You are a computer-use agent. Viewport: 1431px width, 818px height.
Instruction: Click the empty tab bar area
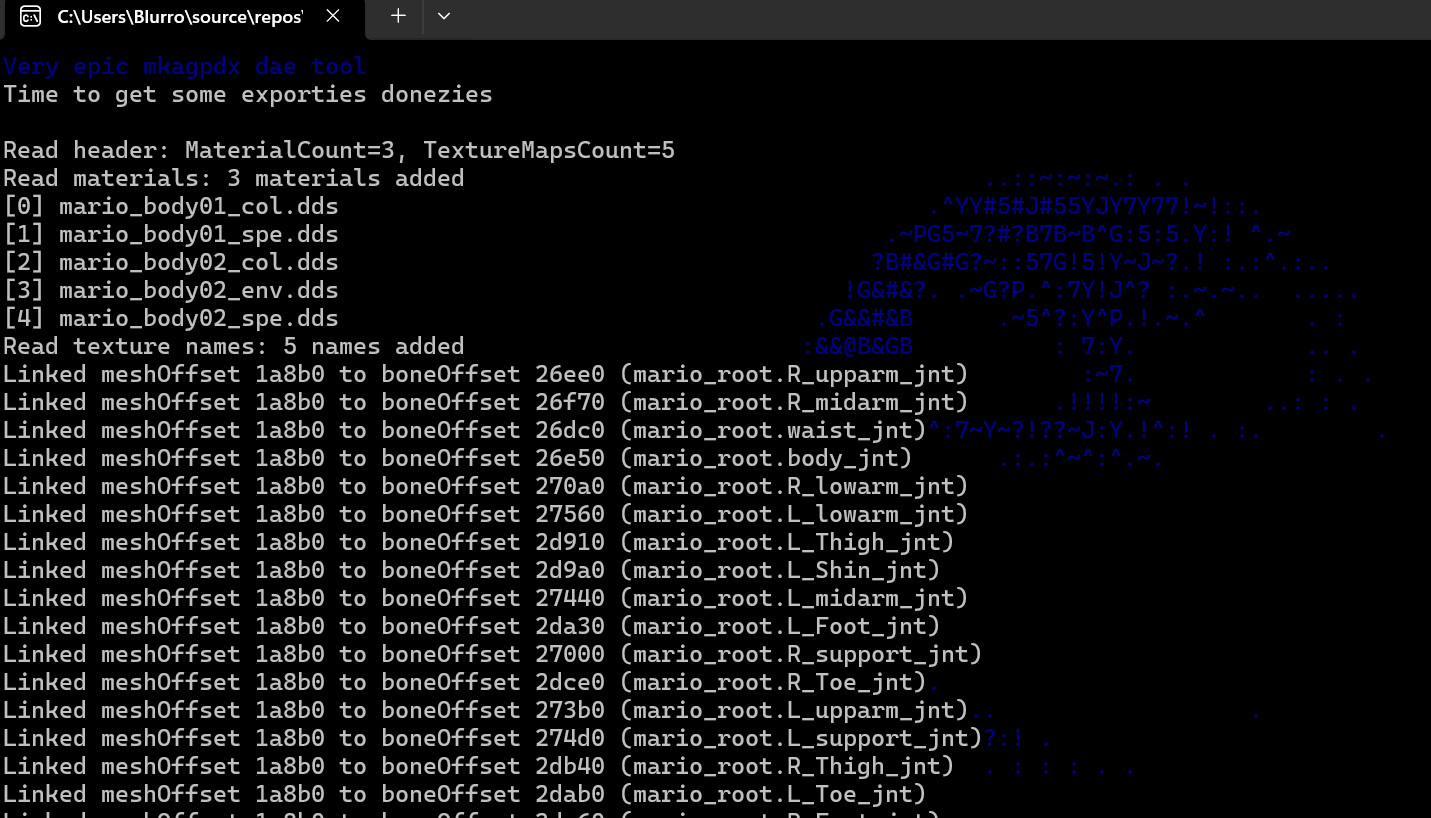pyautogui.click(x=900, y=16)
